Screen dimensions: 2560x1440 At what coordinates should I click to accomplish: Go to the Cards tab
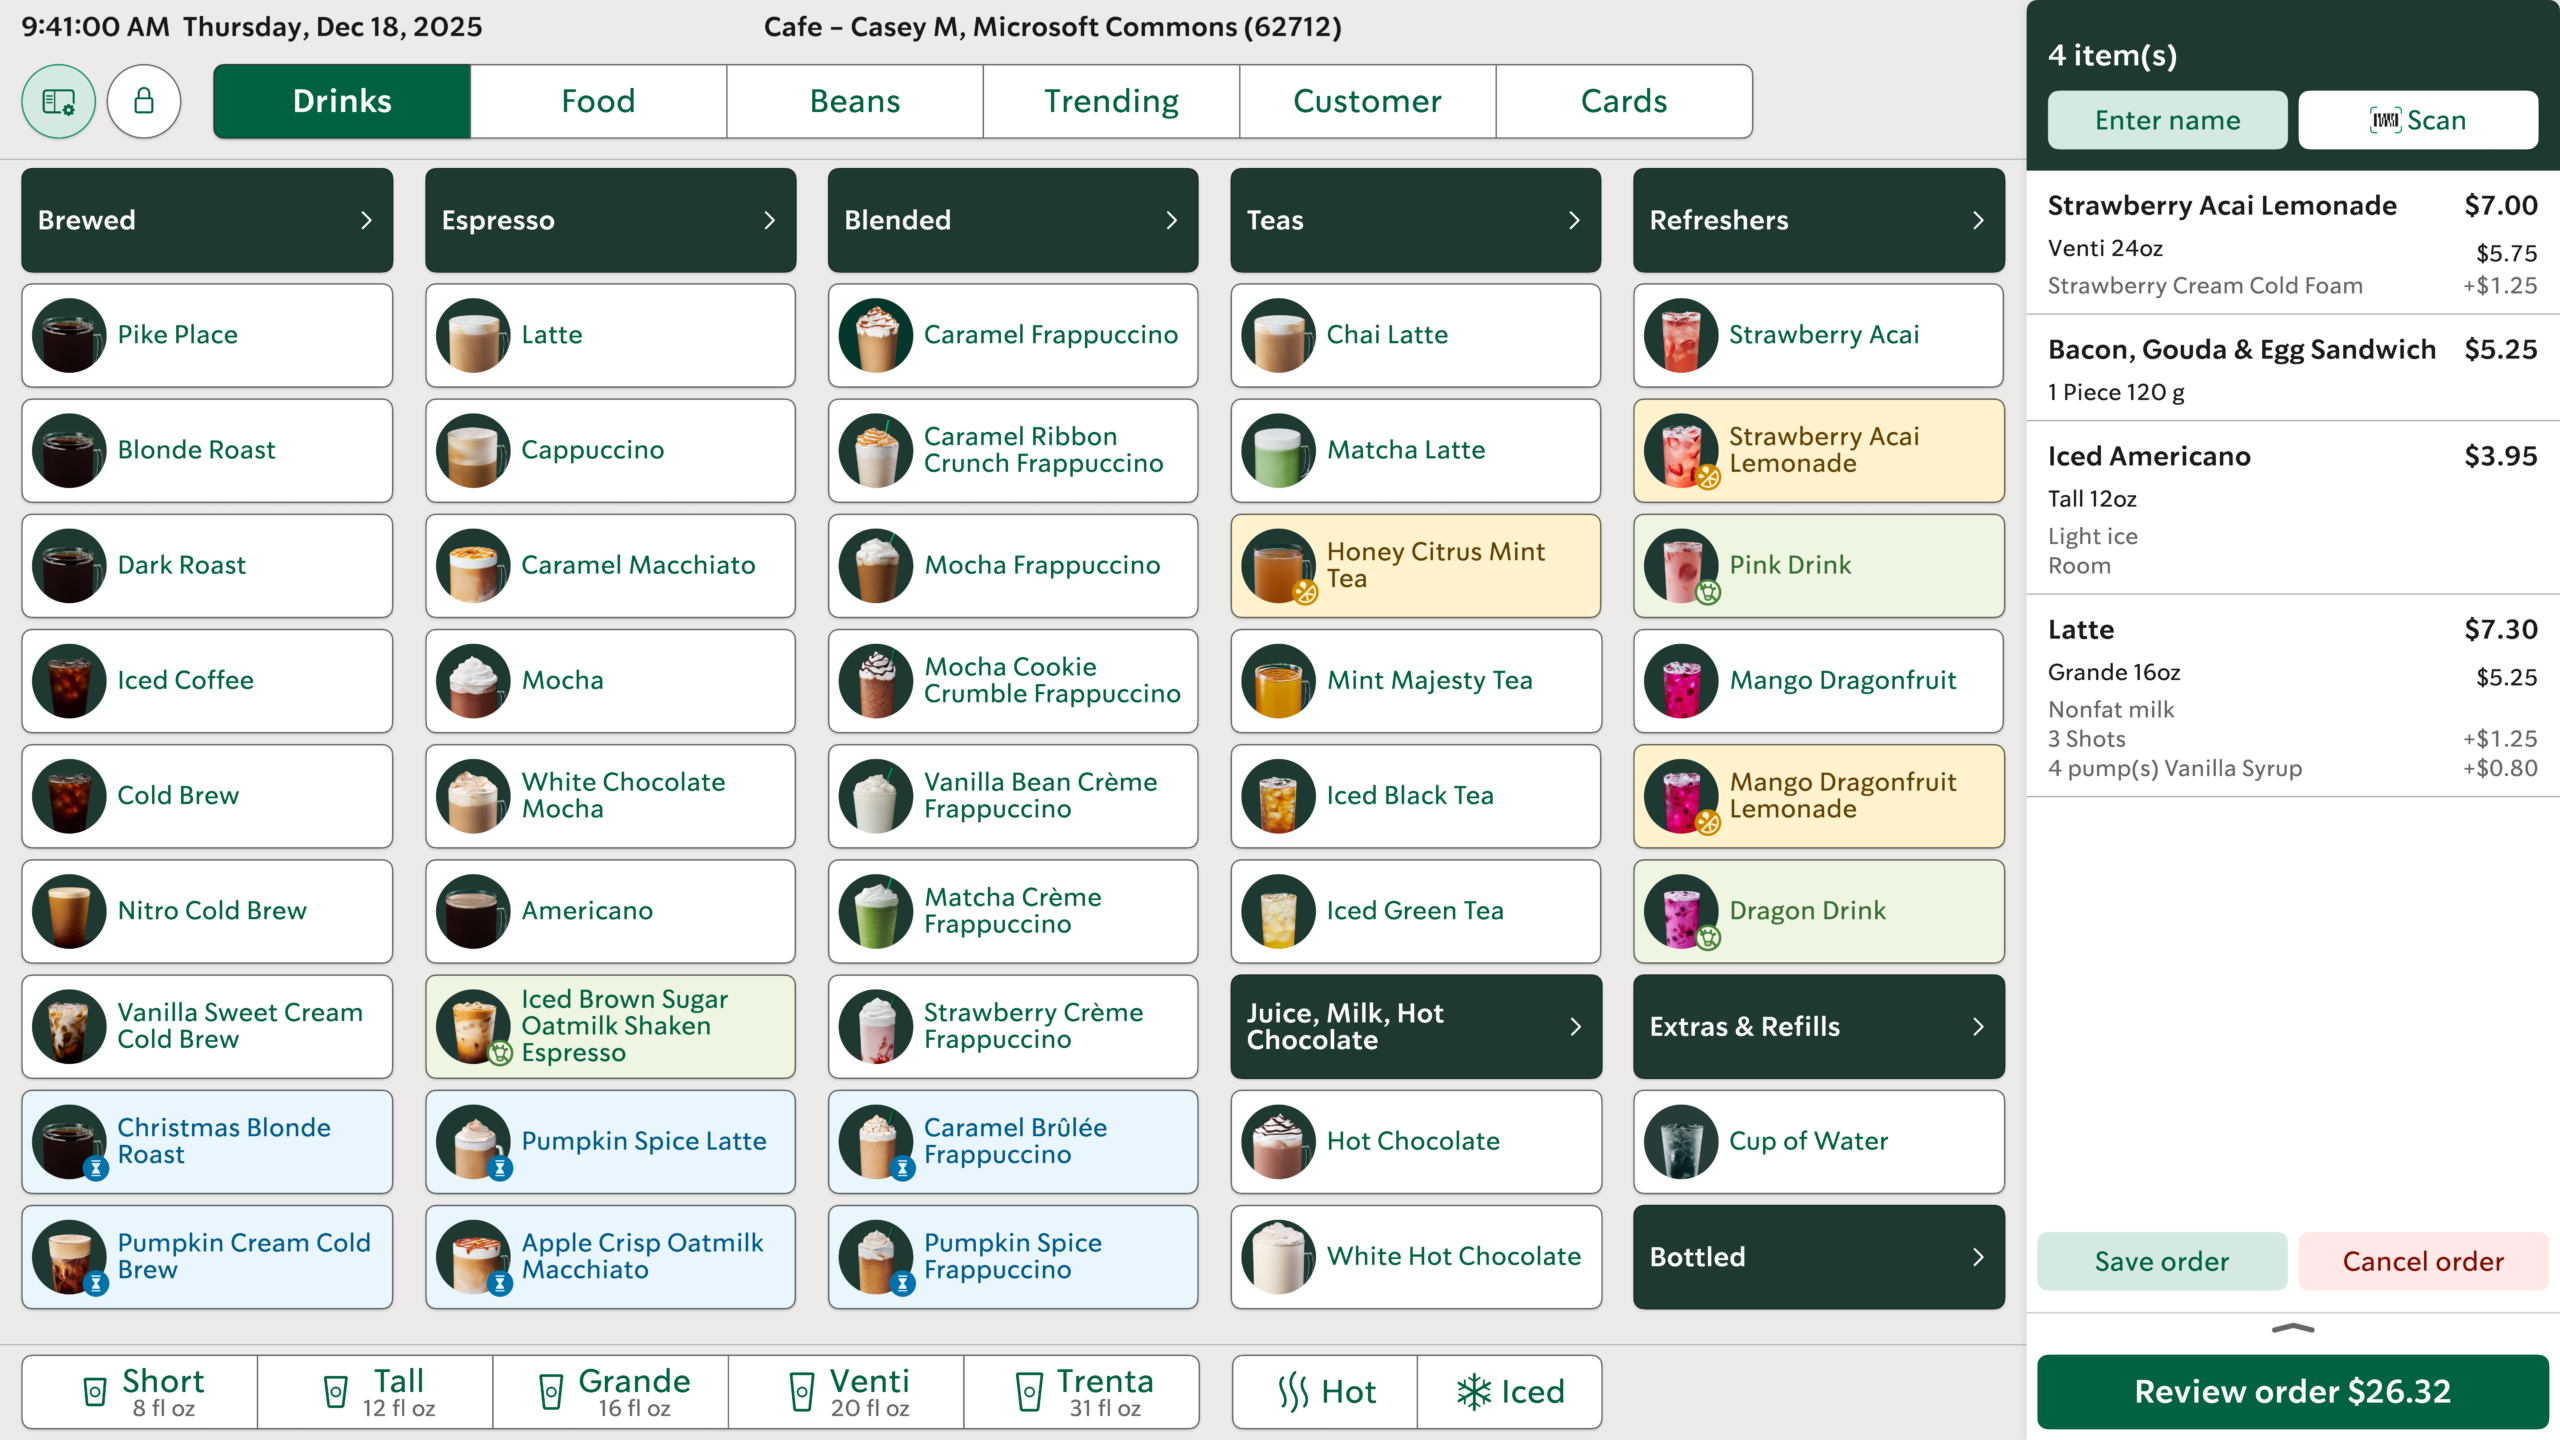click(x=1624, y=101)
